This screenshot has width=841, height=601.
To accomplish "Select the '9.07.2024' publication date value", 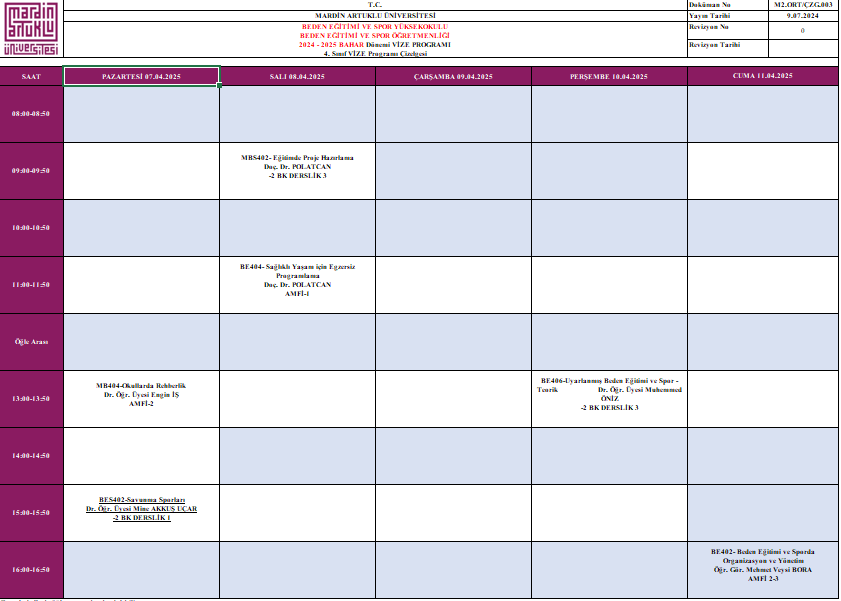I will [x=803, y=16].
